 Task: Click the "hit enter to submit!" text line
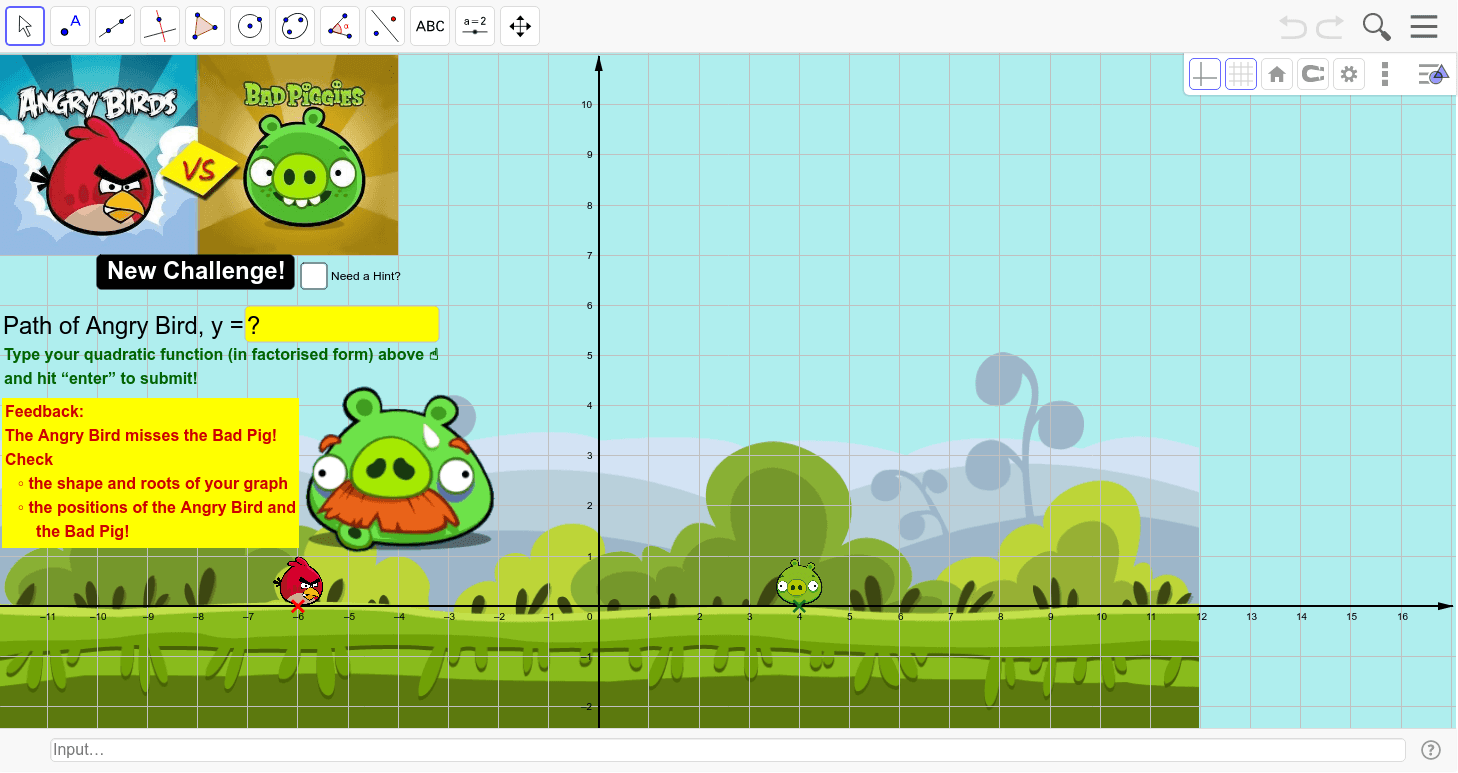[x=100, y=379]
